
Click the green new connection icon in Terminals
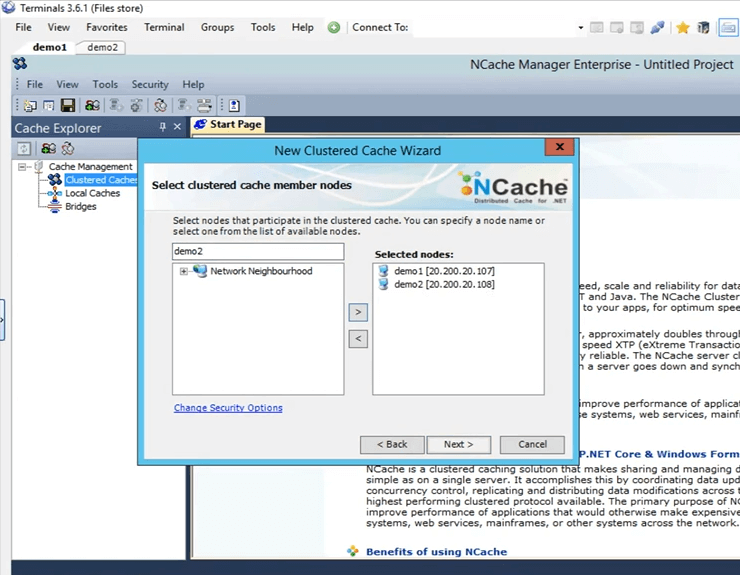334,27
